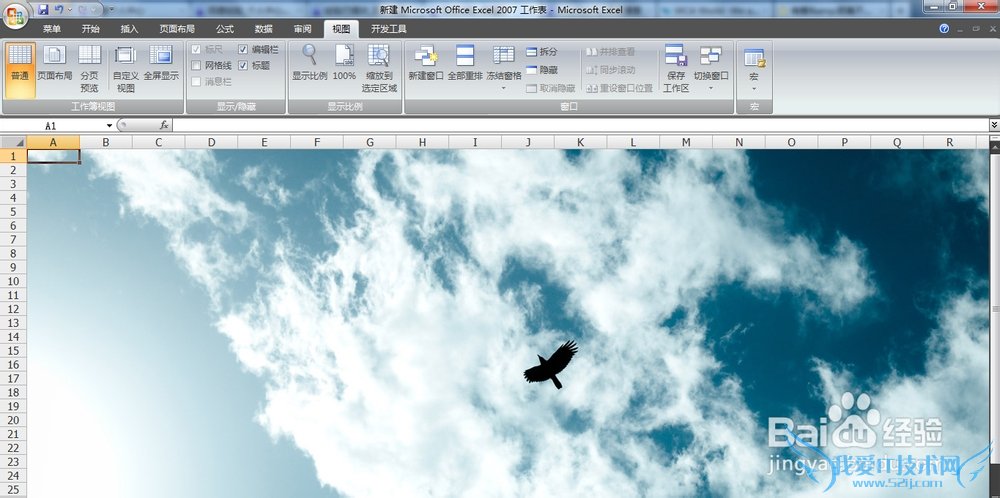Expand the 切换窗口 switch windows dropdown
The height and width of the screenshot is (498, 1000).
[x=711, y=88]
